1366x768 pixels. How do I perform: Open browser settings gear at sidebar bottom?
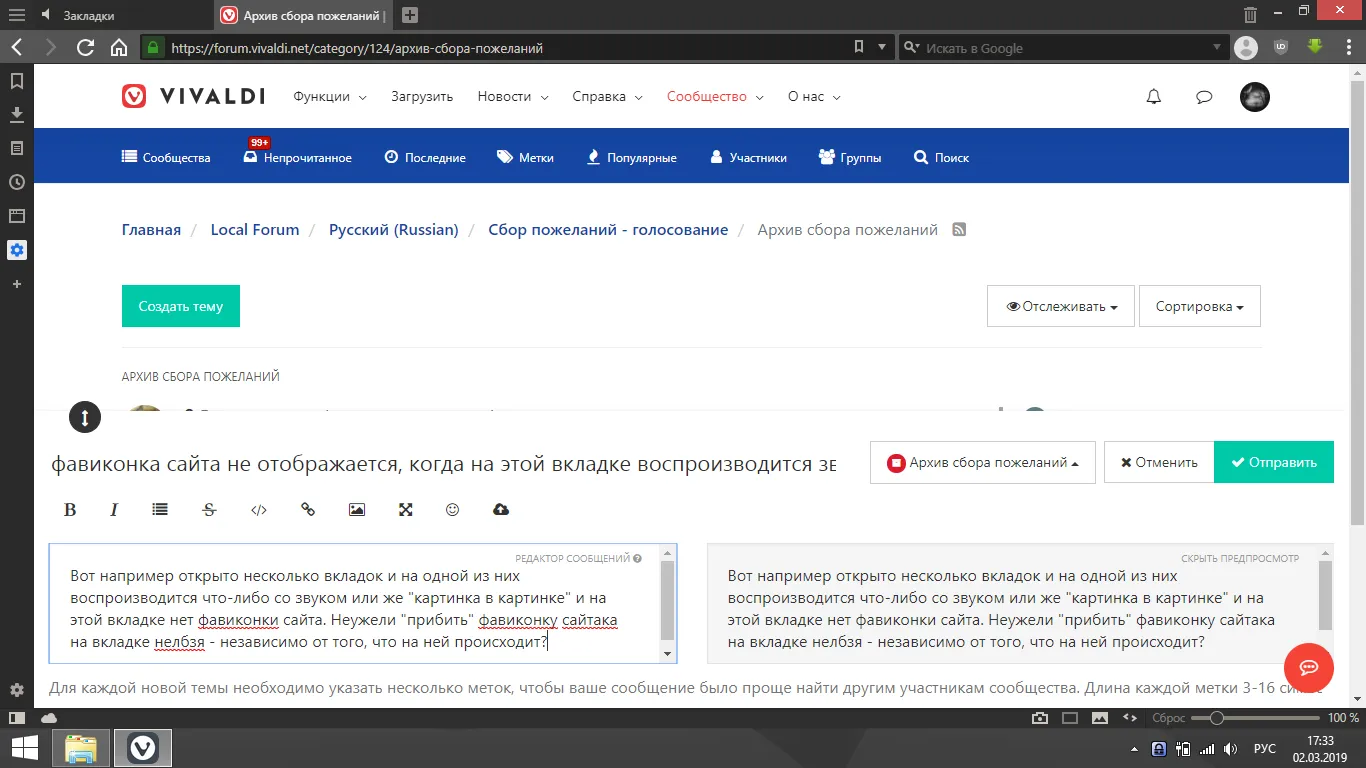pos(16,690)
